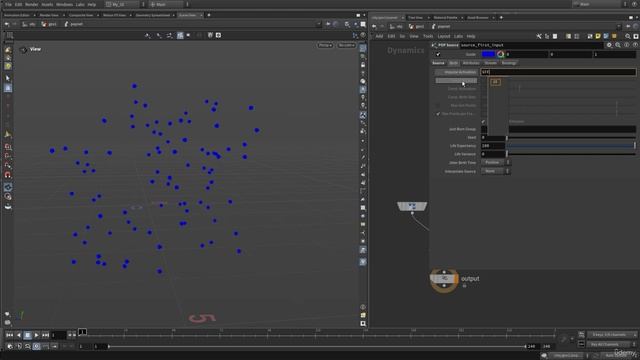Open the keys channels dropdown in playbar
Screen dimensions: 640x360
point(612,335)
